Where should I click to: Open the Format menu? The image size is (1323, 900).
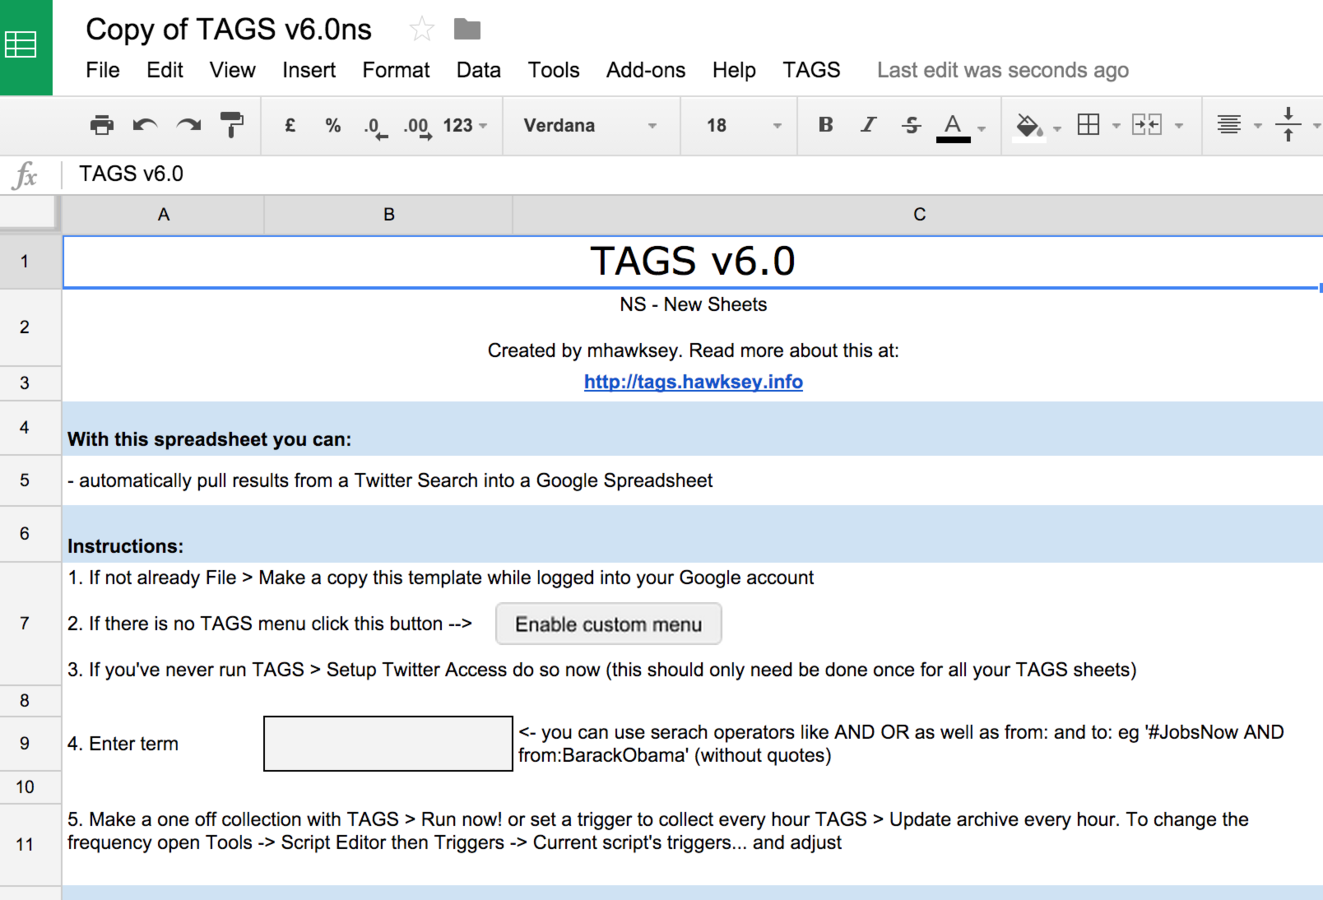click(x=396, y=70)
